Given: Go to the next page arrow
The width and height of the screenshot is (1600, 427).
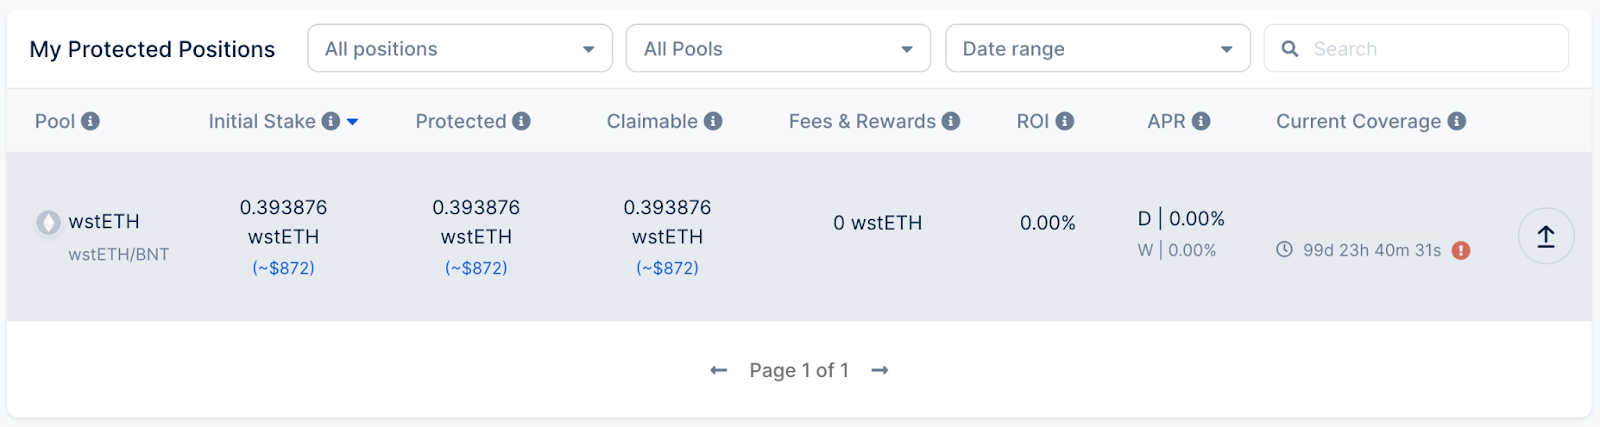Looking at the screenshot, I should pyautogui.click(x=880, y=370).
